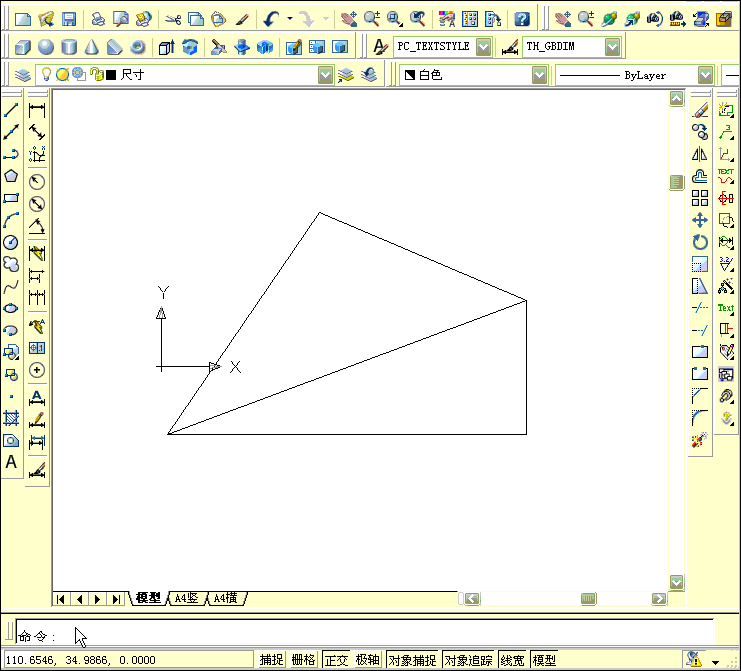Click the horizontal scrollbar right arrow

point(659,599)
